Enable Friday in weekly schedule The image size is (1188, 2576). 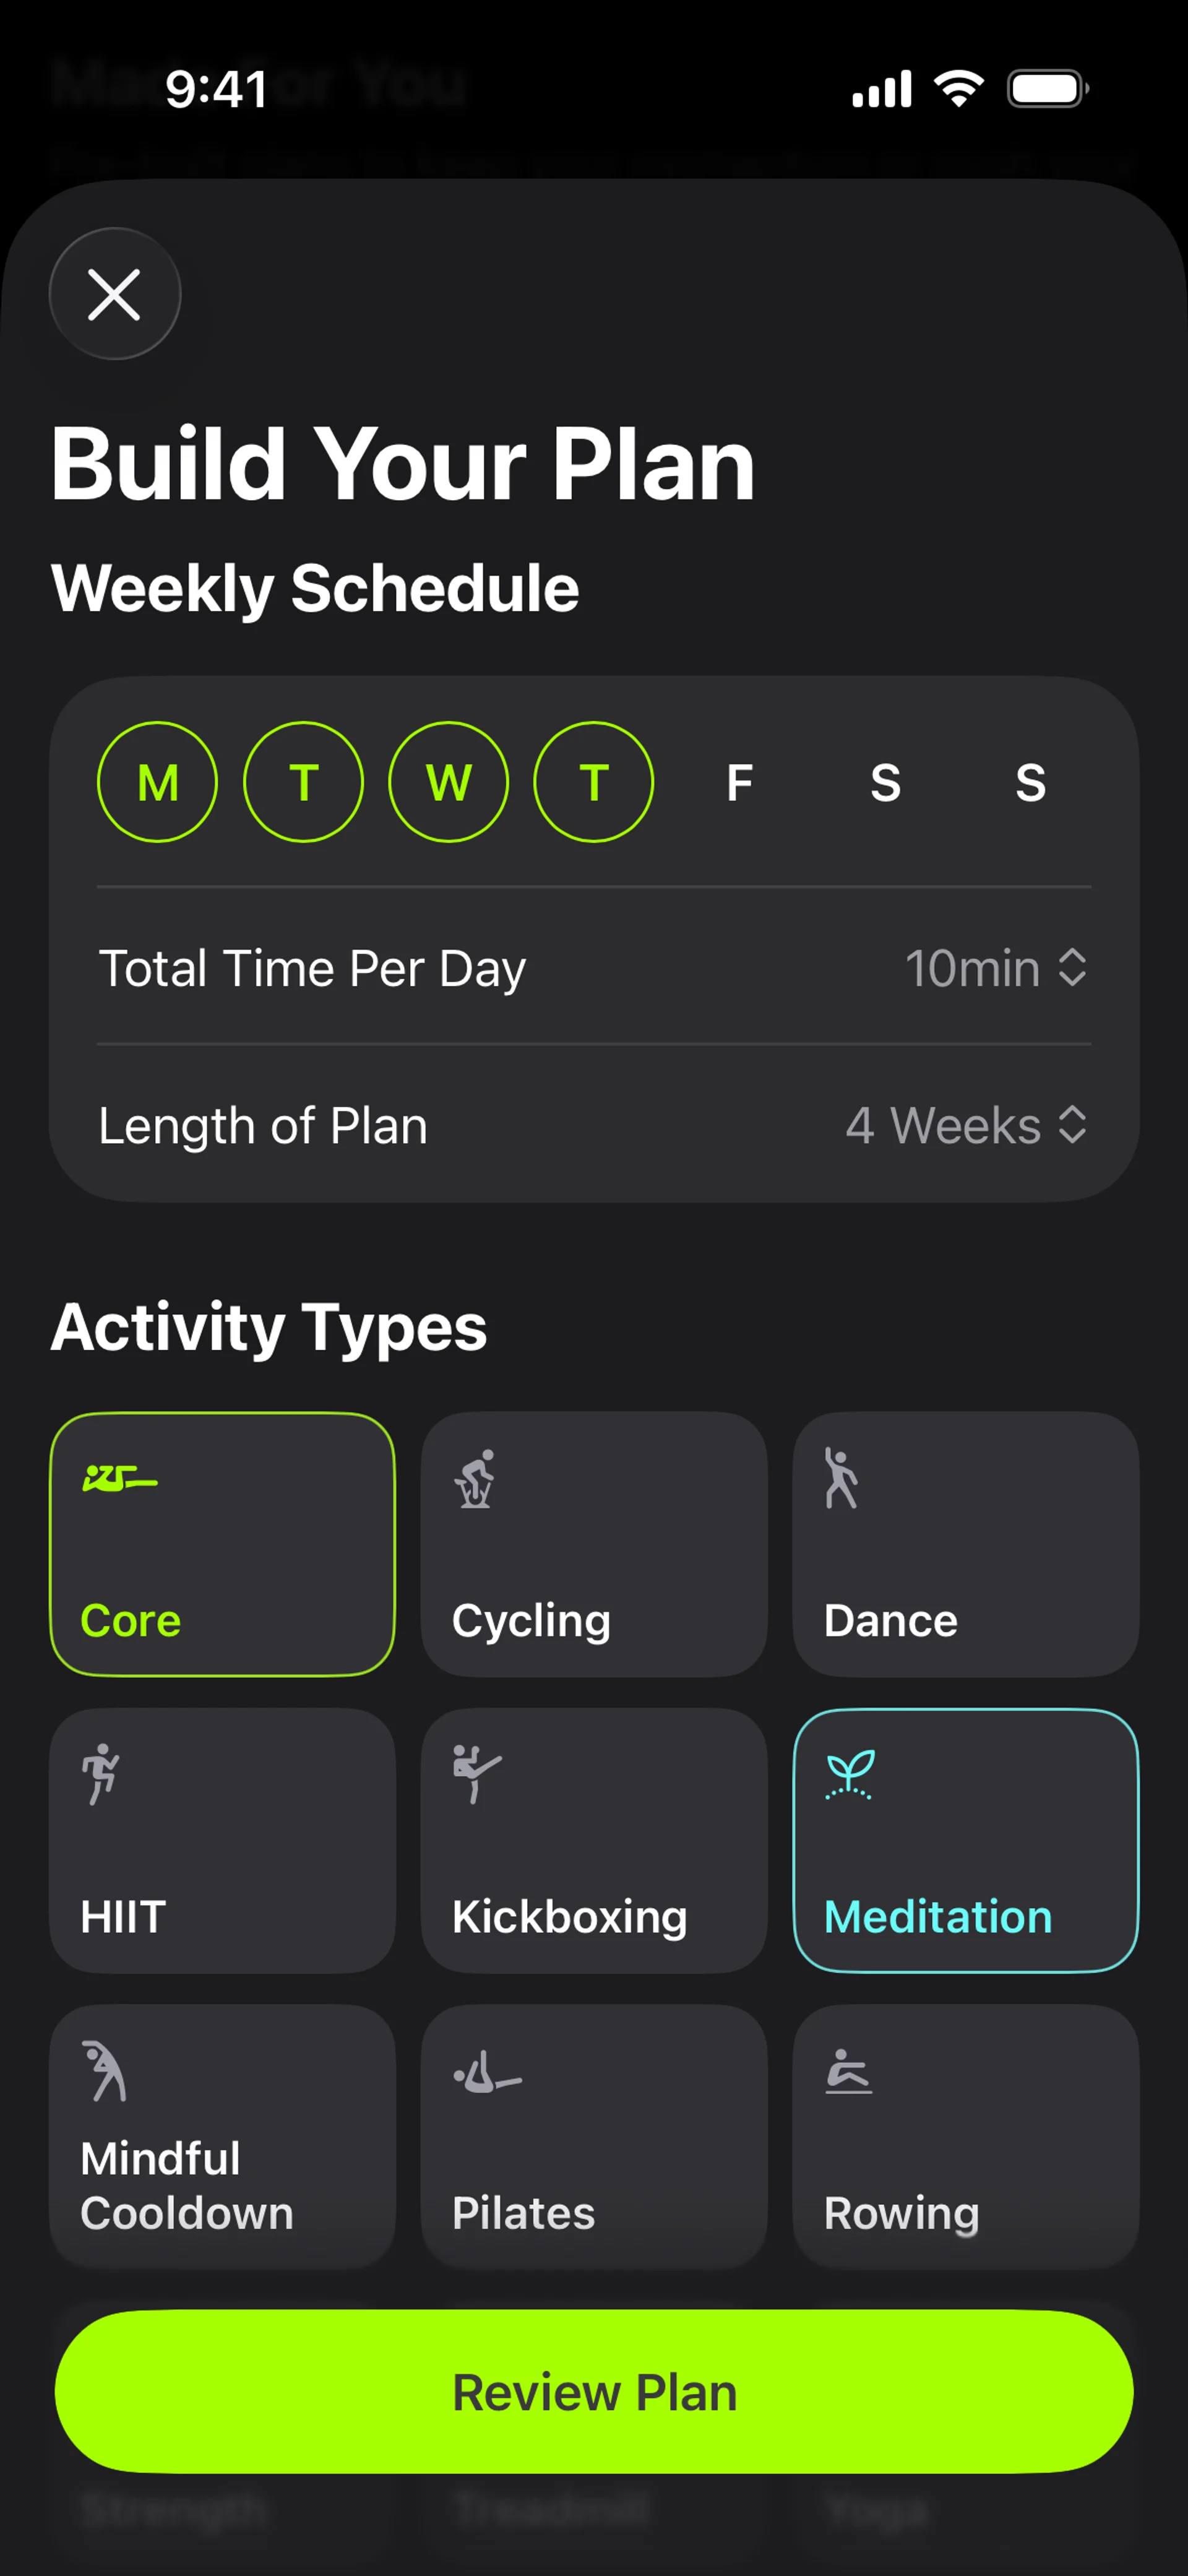pos(739,782)
